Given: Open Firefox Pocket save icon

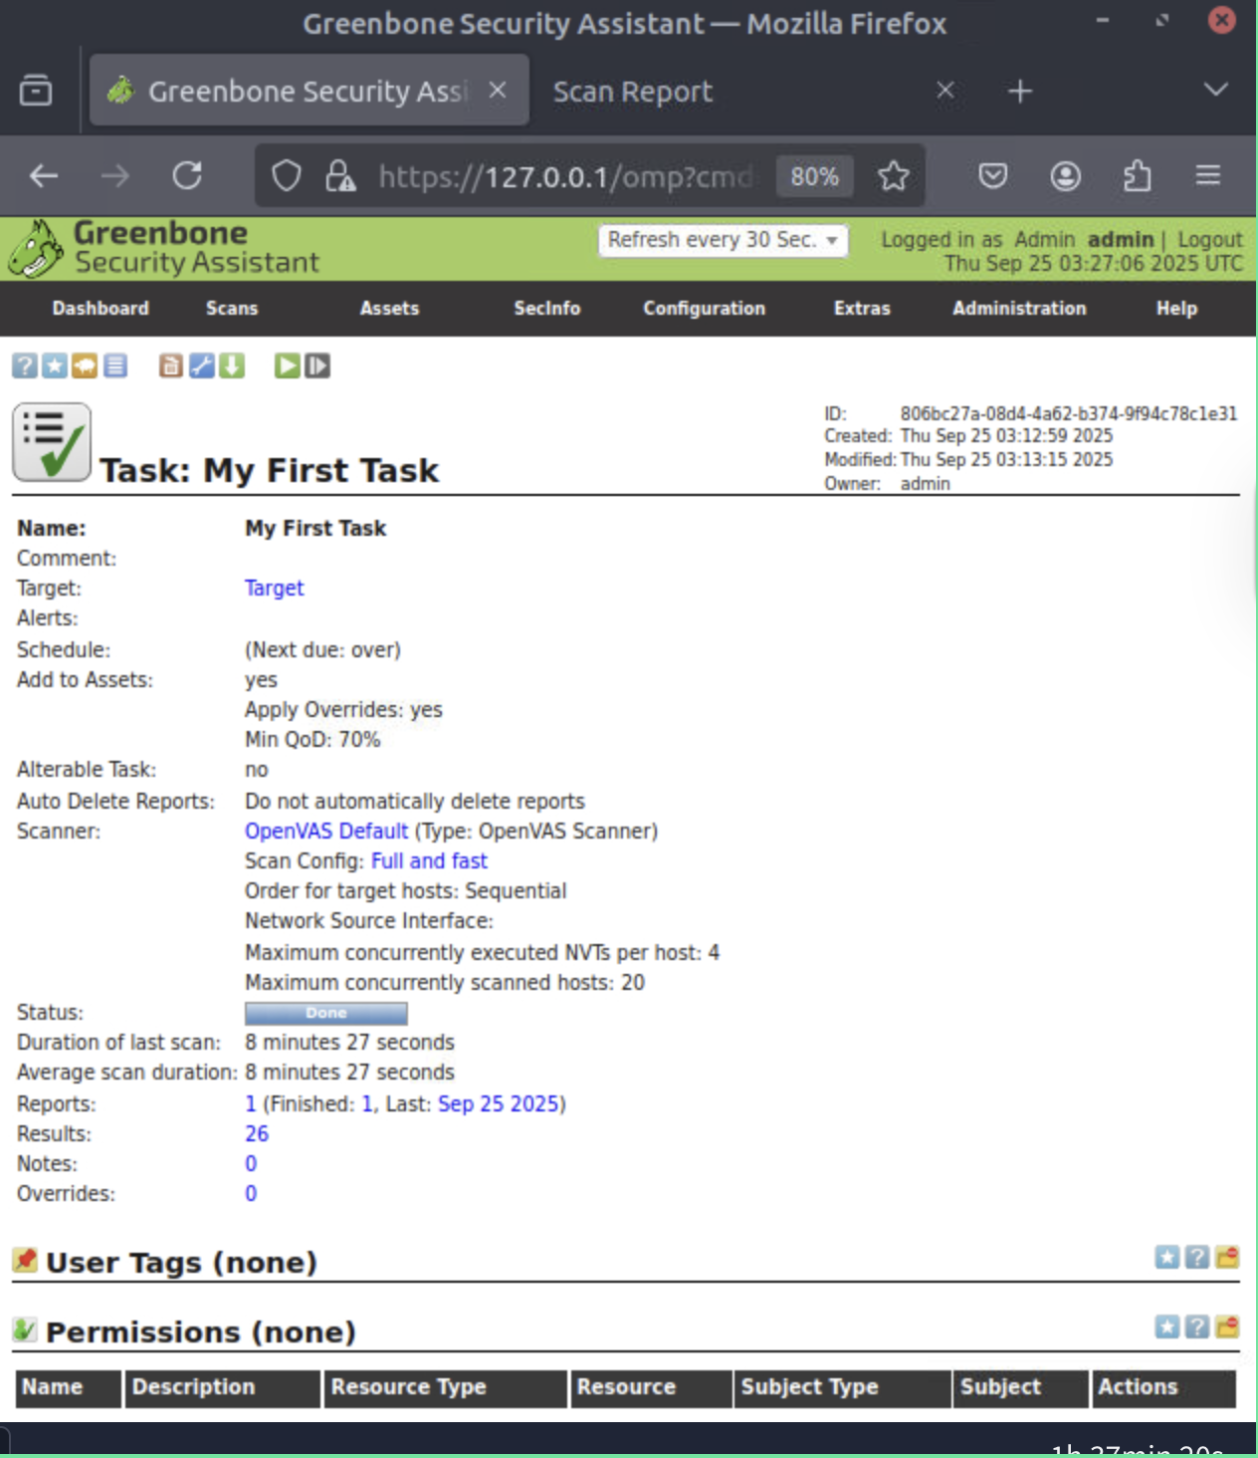Looking at the screenshot, I should tap(992, 177).
